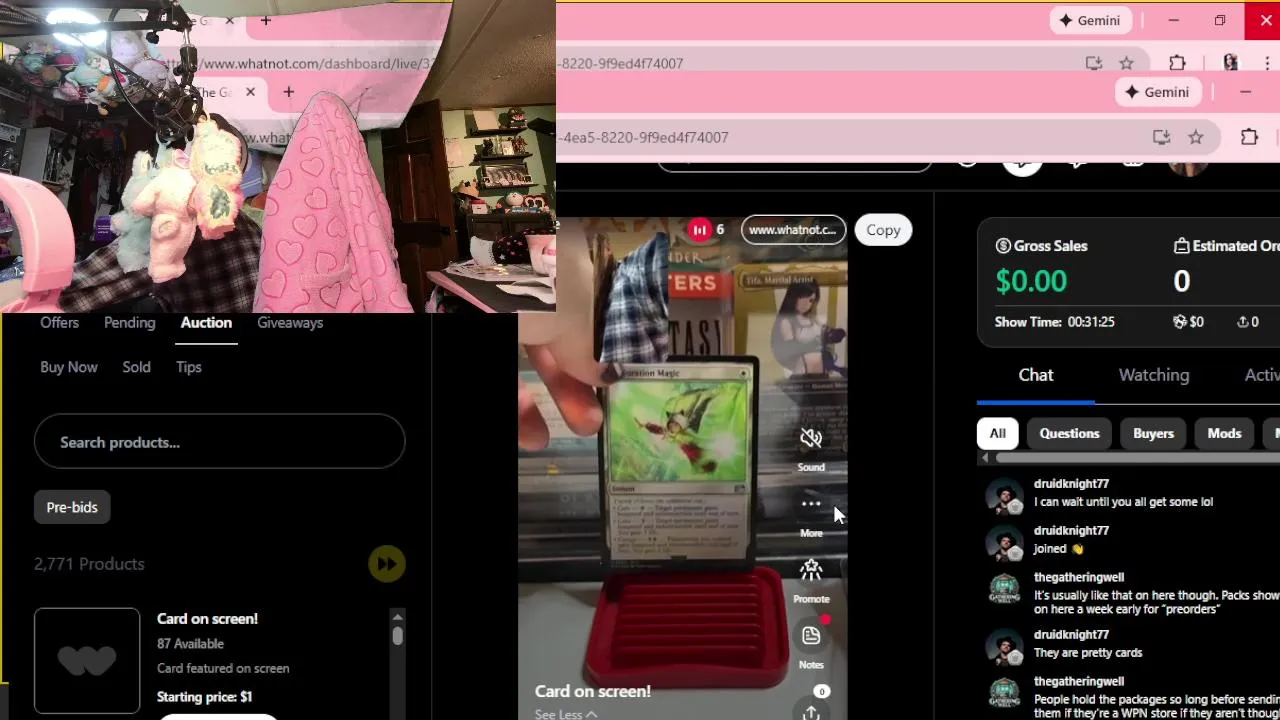Click the share icon below Notes
1280x720 pixels.
click(x=811, y=712)
